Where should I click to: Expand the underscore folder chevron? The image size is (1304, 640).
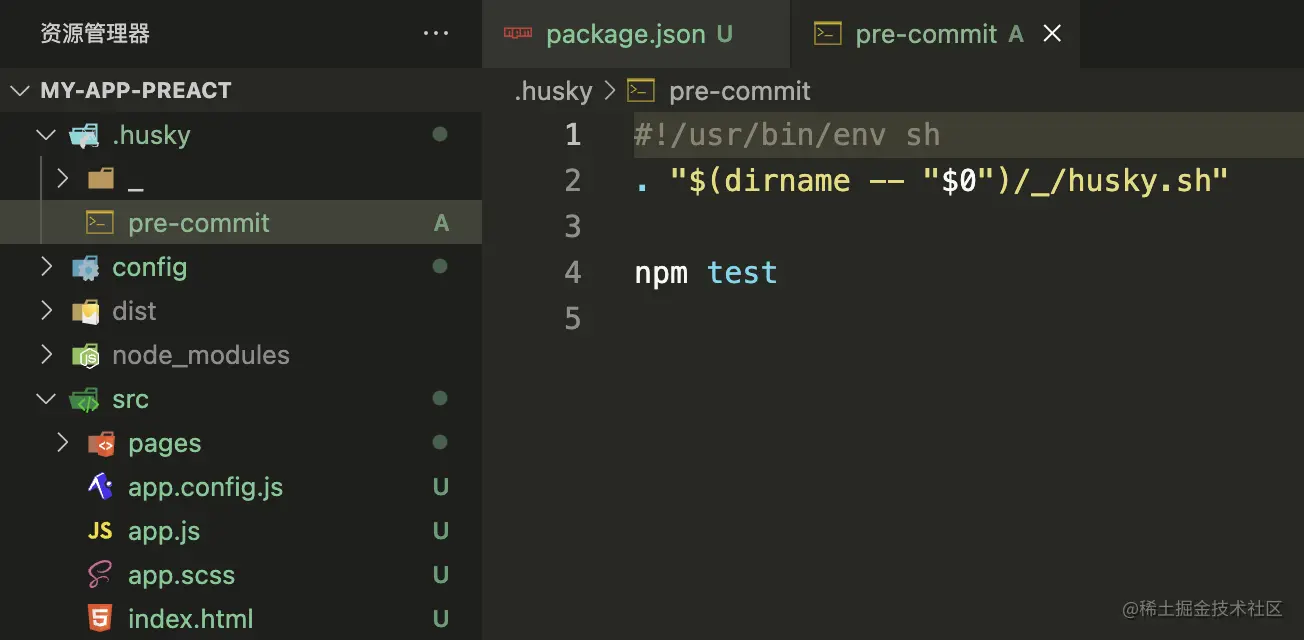coord(62,179)
